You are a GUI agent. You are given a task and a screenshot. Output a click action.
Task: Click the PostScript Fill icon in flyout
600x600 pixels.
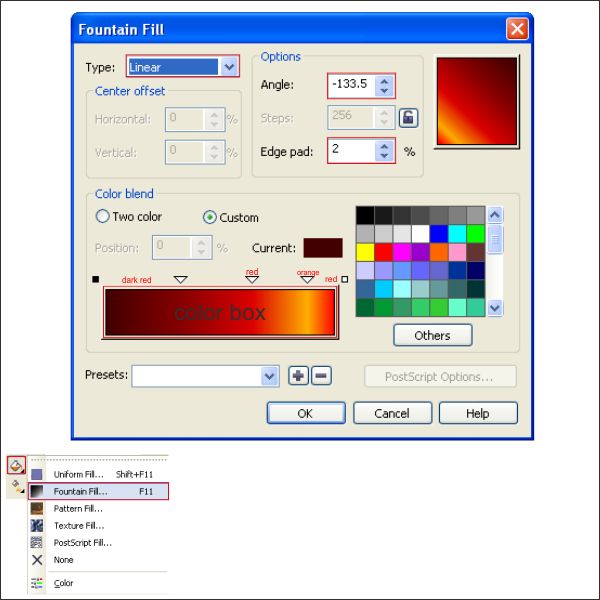(37, 542)
